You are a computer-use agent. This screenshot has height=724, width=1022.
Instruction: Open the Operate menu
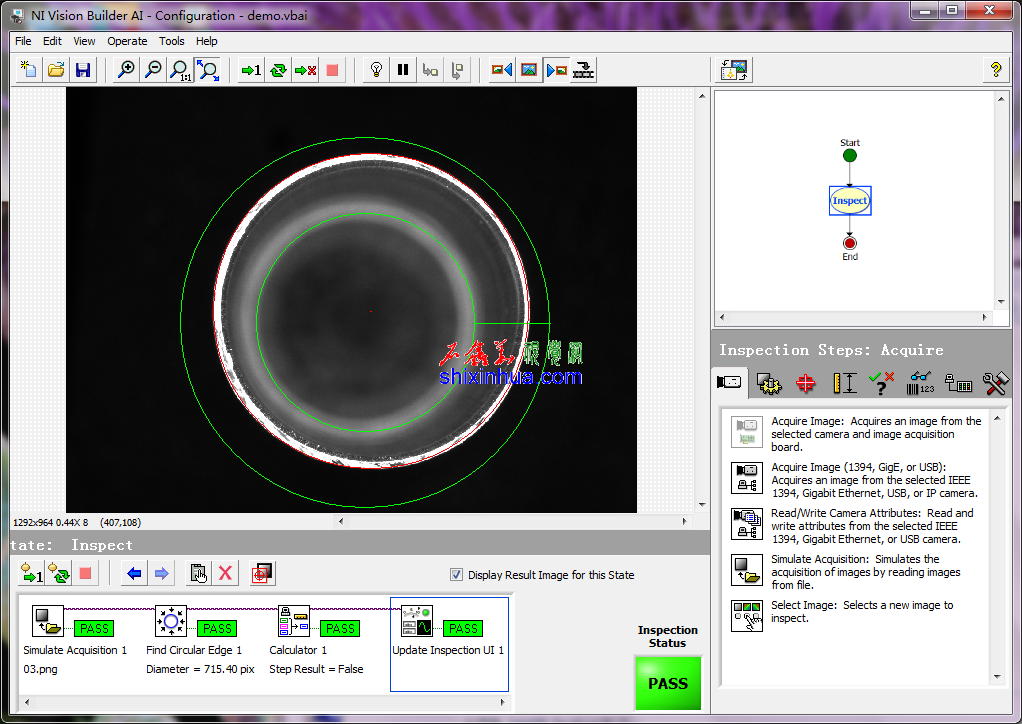click(x=127, y=41)
